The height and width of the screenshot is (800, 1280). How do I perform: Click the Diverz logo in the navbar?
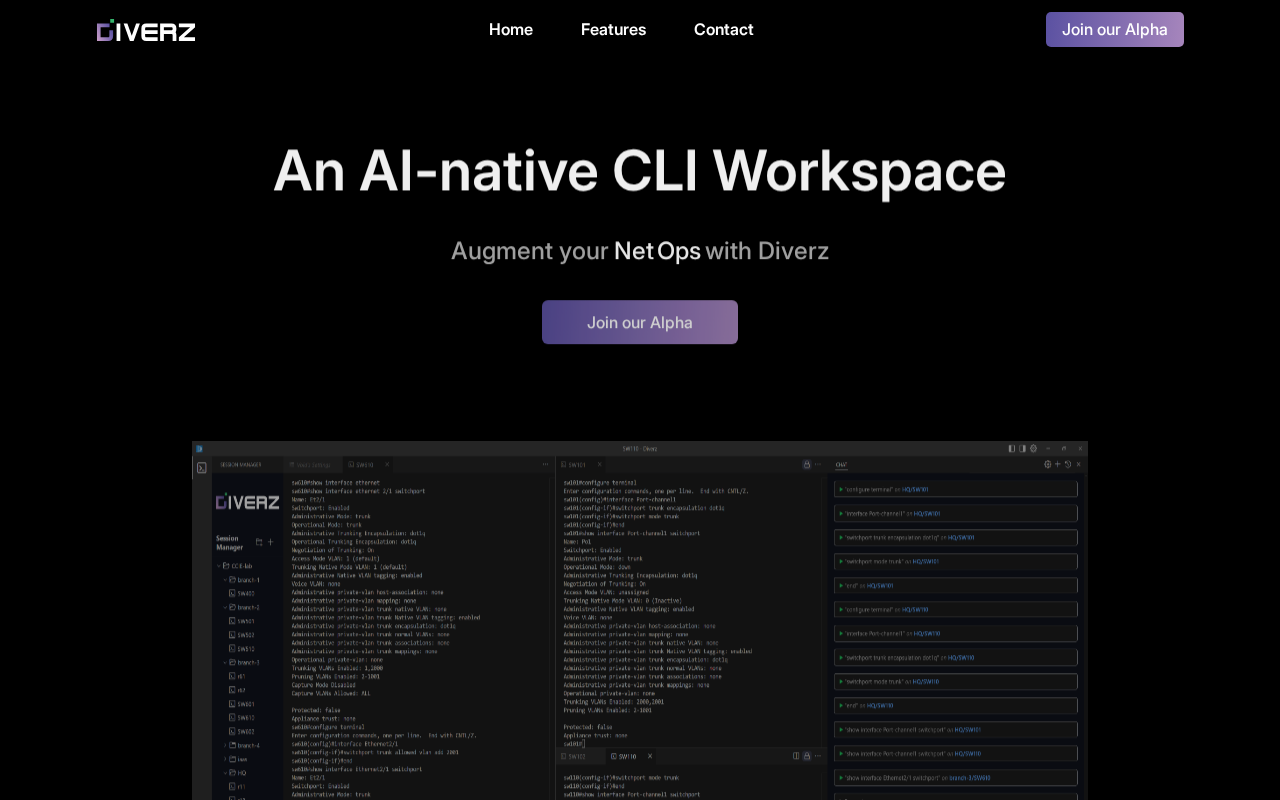coord(146,31)
